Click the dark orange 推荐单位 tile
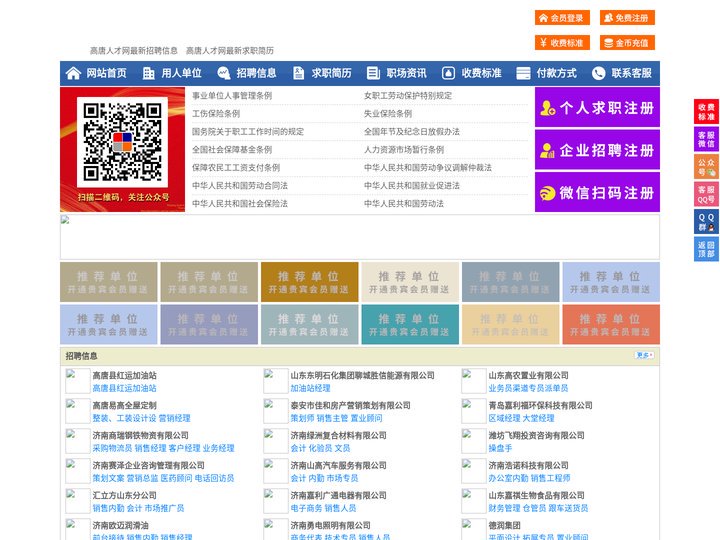This screenshot has width=720, height=540. 309,282
